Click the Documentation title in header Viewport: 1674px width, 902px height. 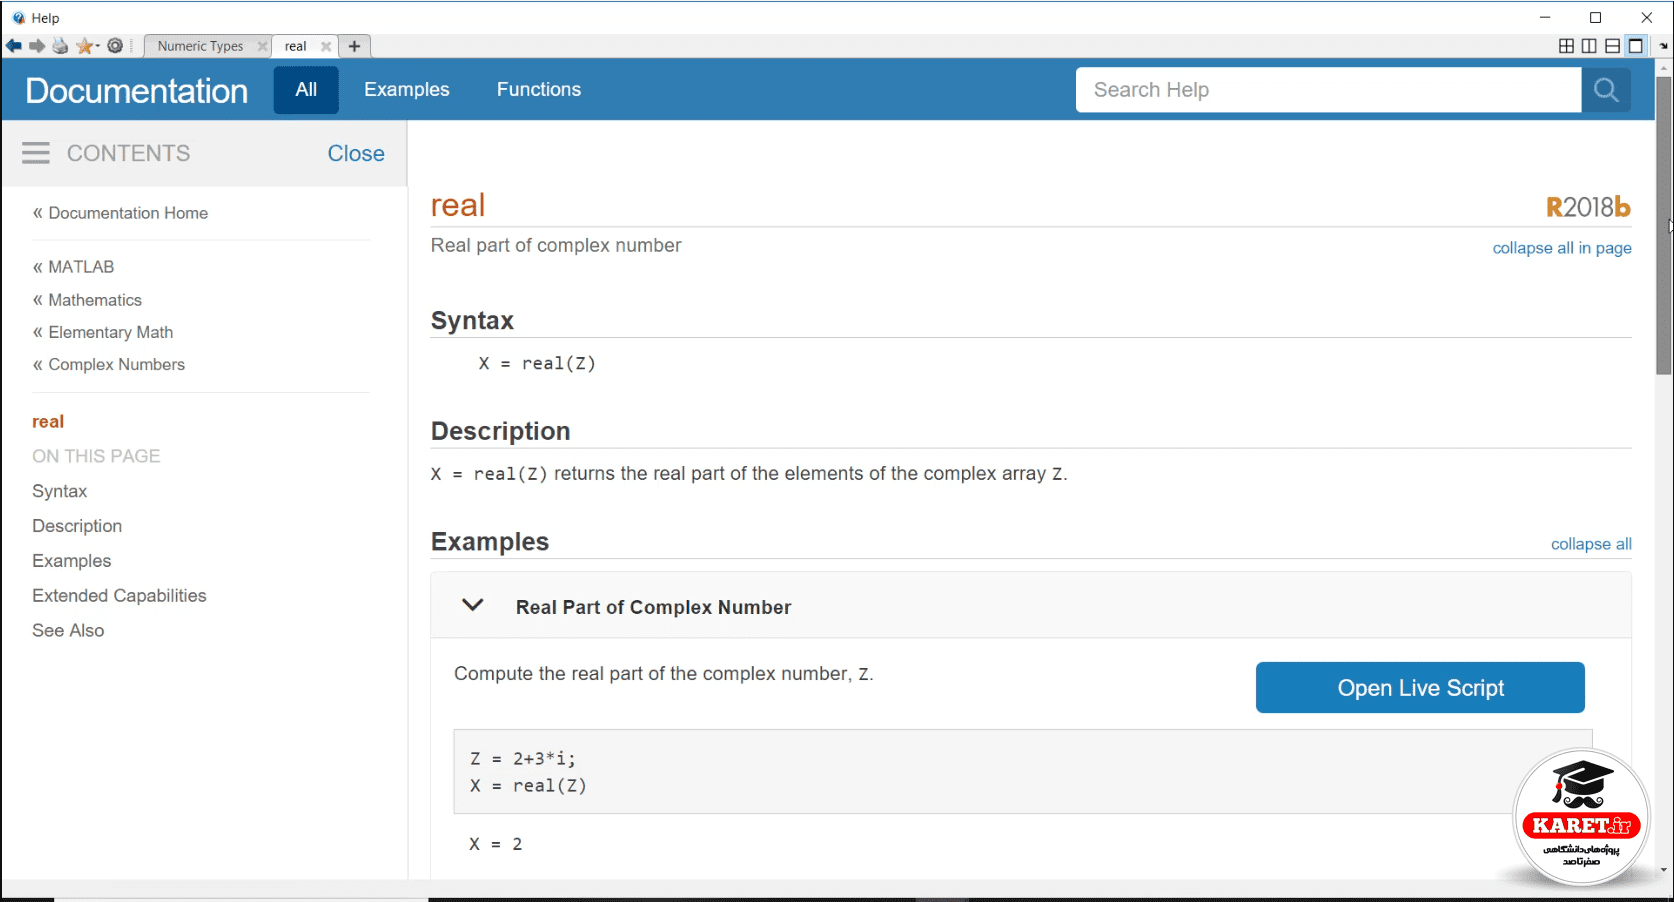point(136,91)
